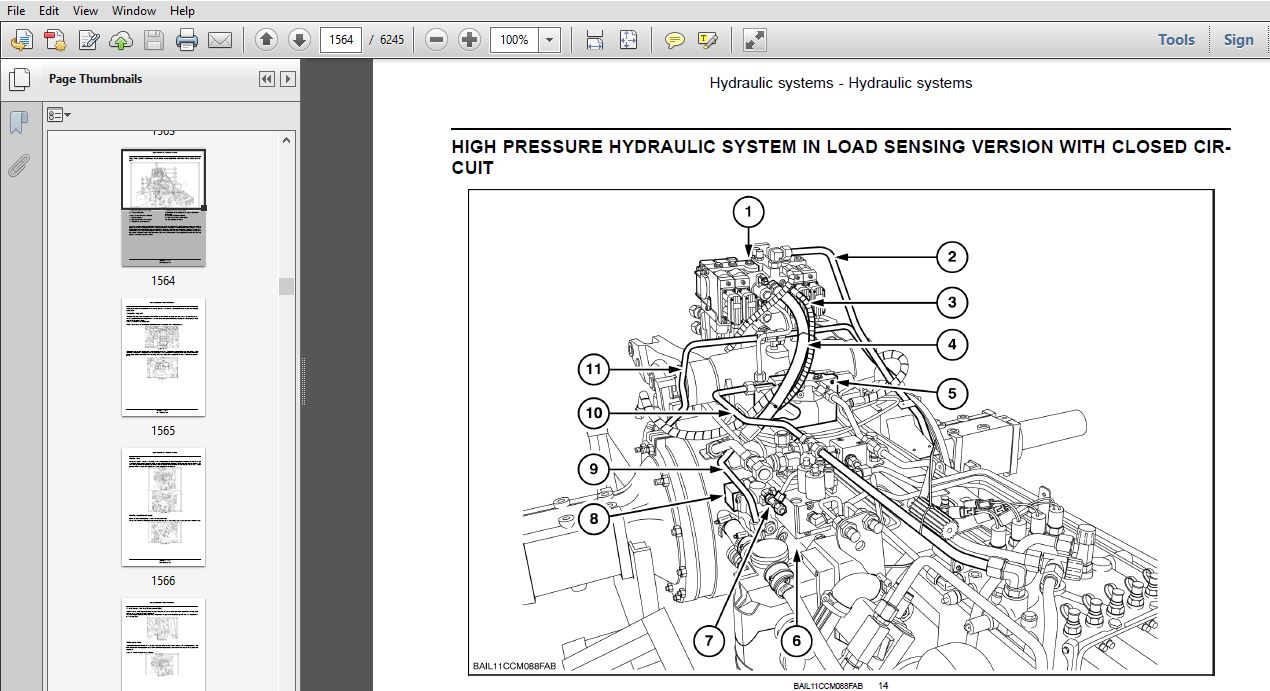Open the Edit menu
Viewport: 1270px width, 691px height.
click(49, 11)
